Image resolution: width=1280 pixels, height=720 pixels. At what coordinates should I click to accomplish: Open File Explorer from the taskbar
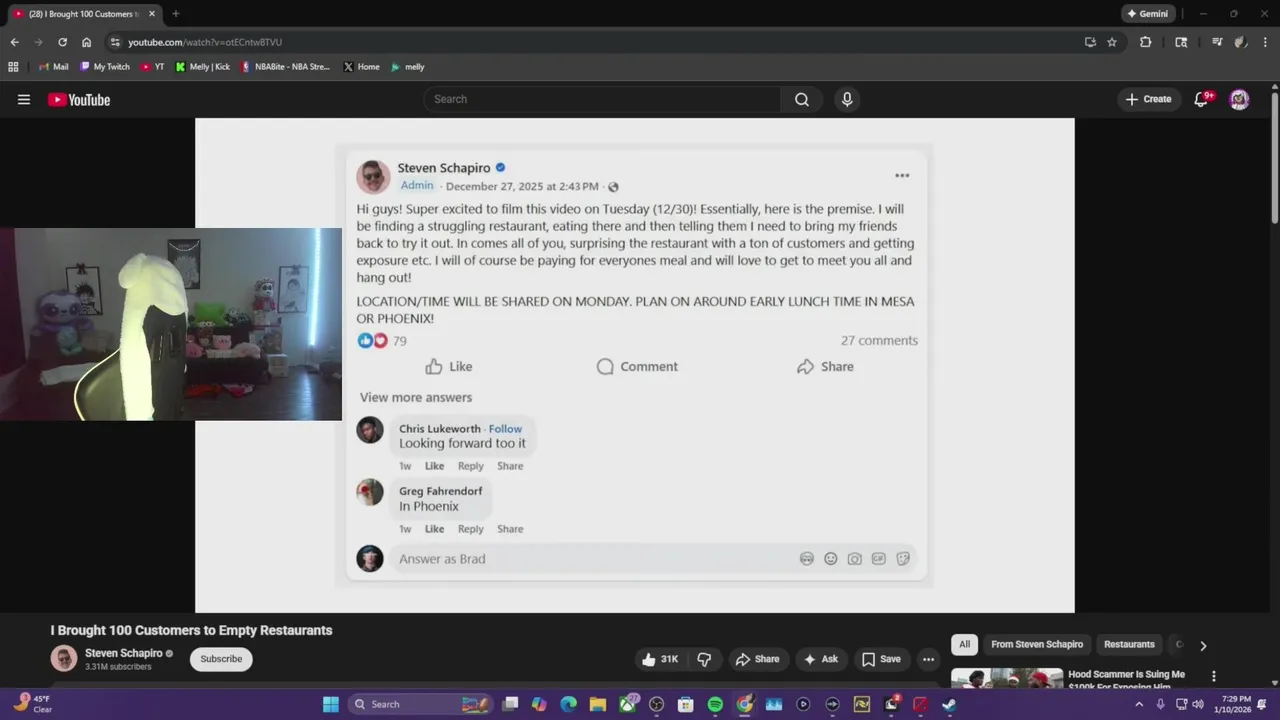[598, 704]
